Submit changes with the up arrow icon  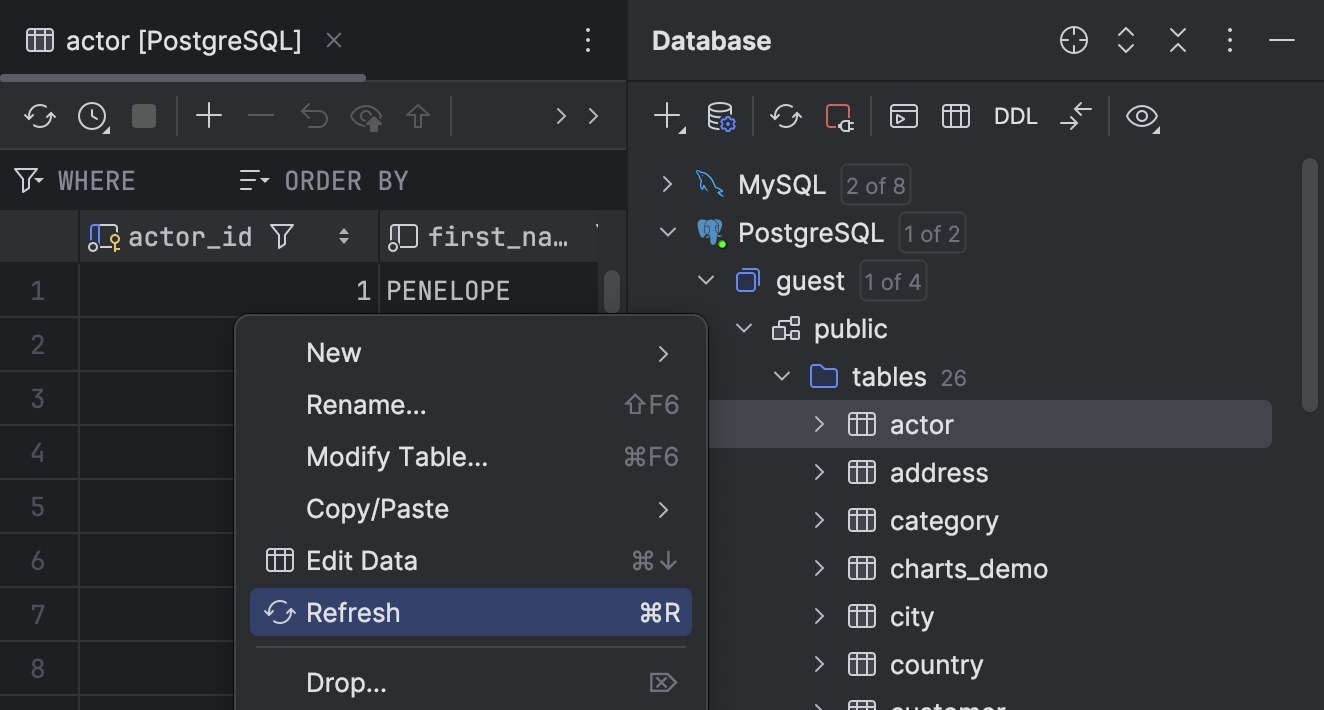coord(419,116)
